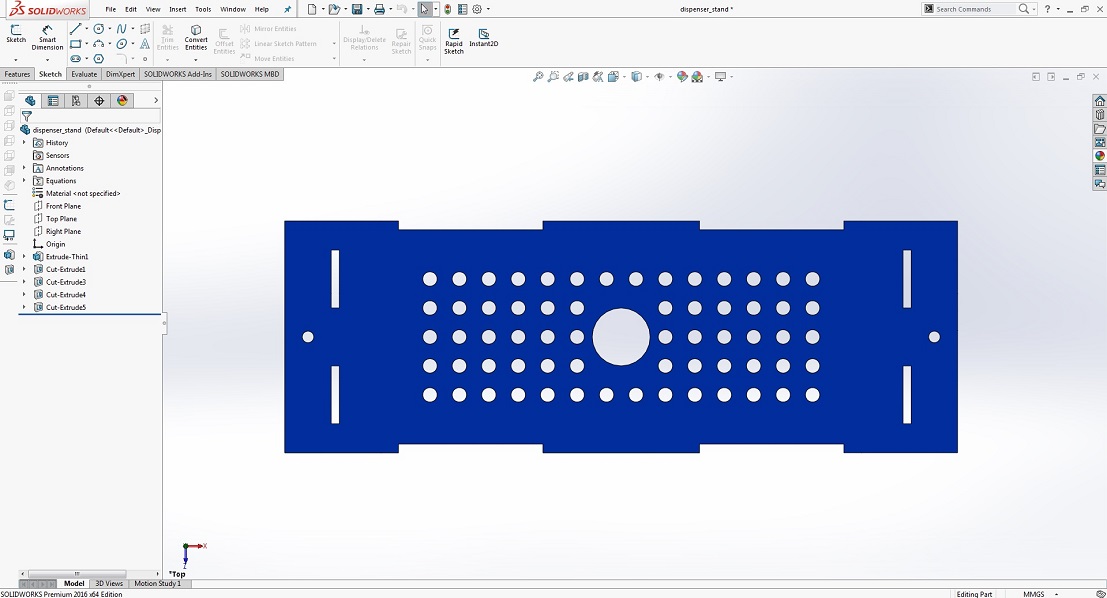1107x598 pixels.
Task: Open the Sketch button dropdown arrow
Action: 16,59
